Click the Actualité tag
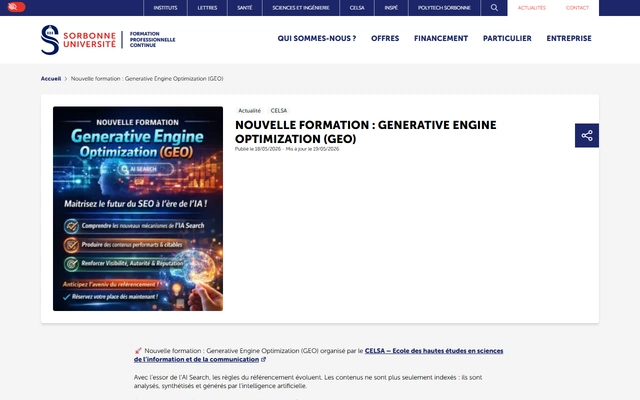The image size is (640, 400). coord(249,111)
